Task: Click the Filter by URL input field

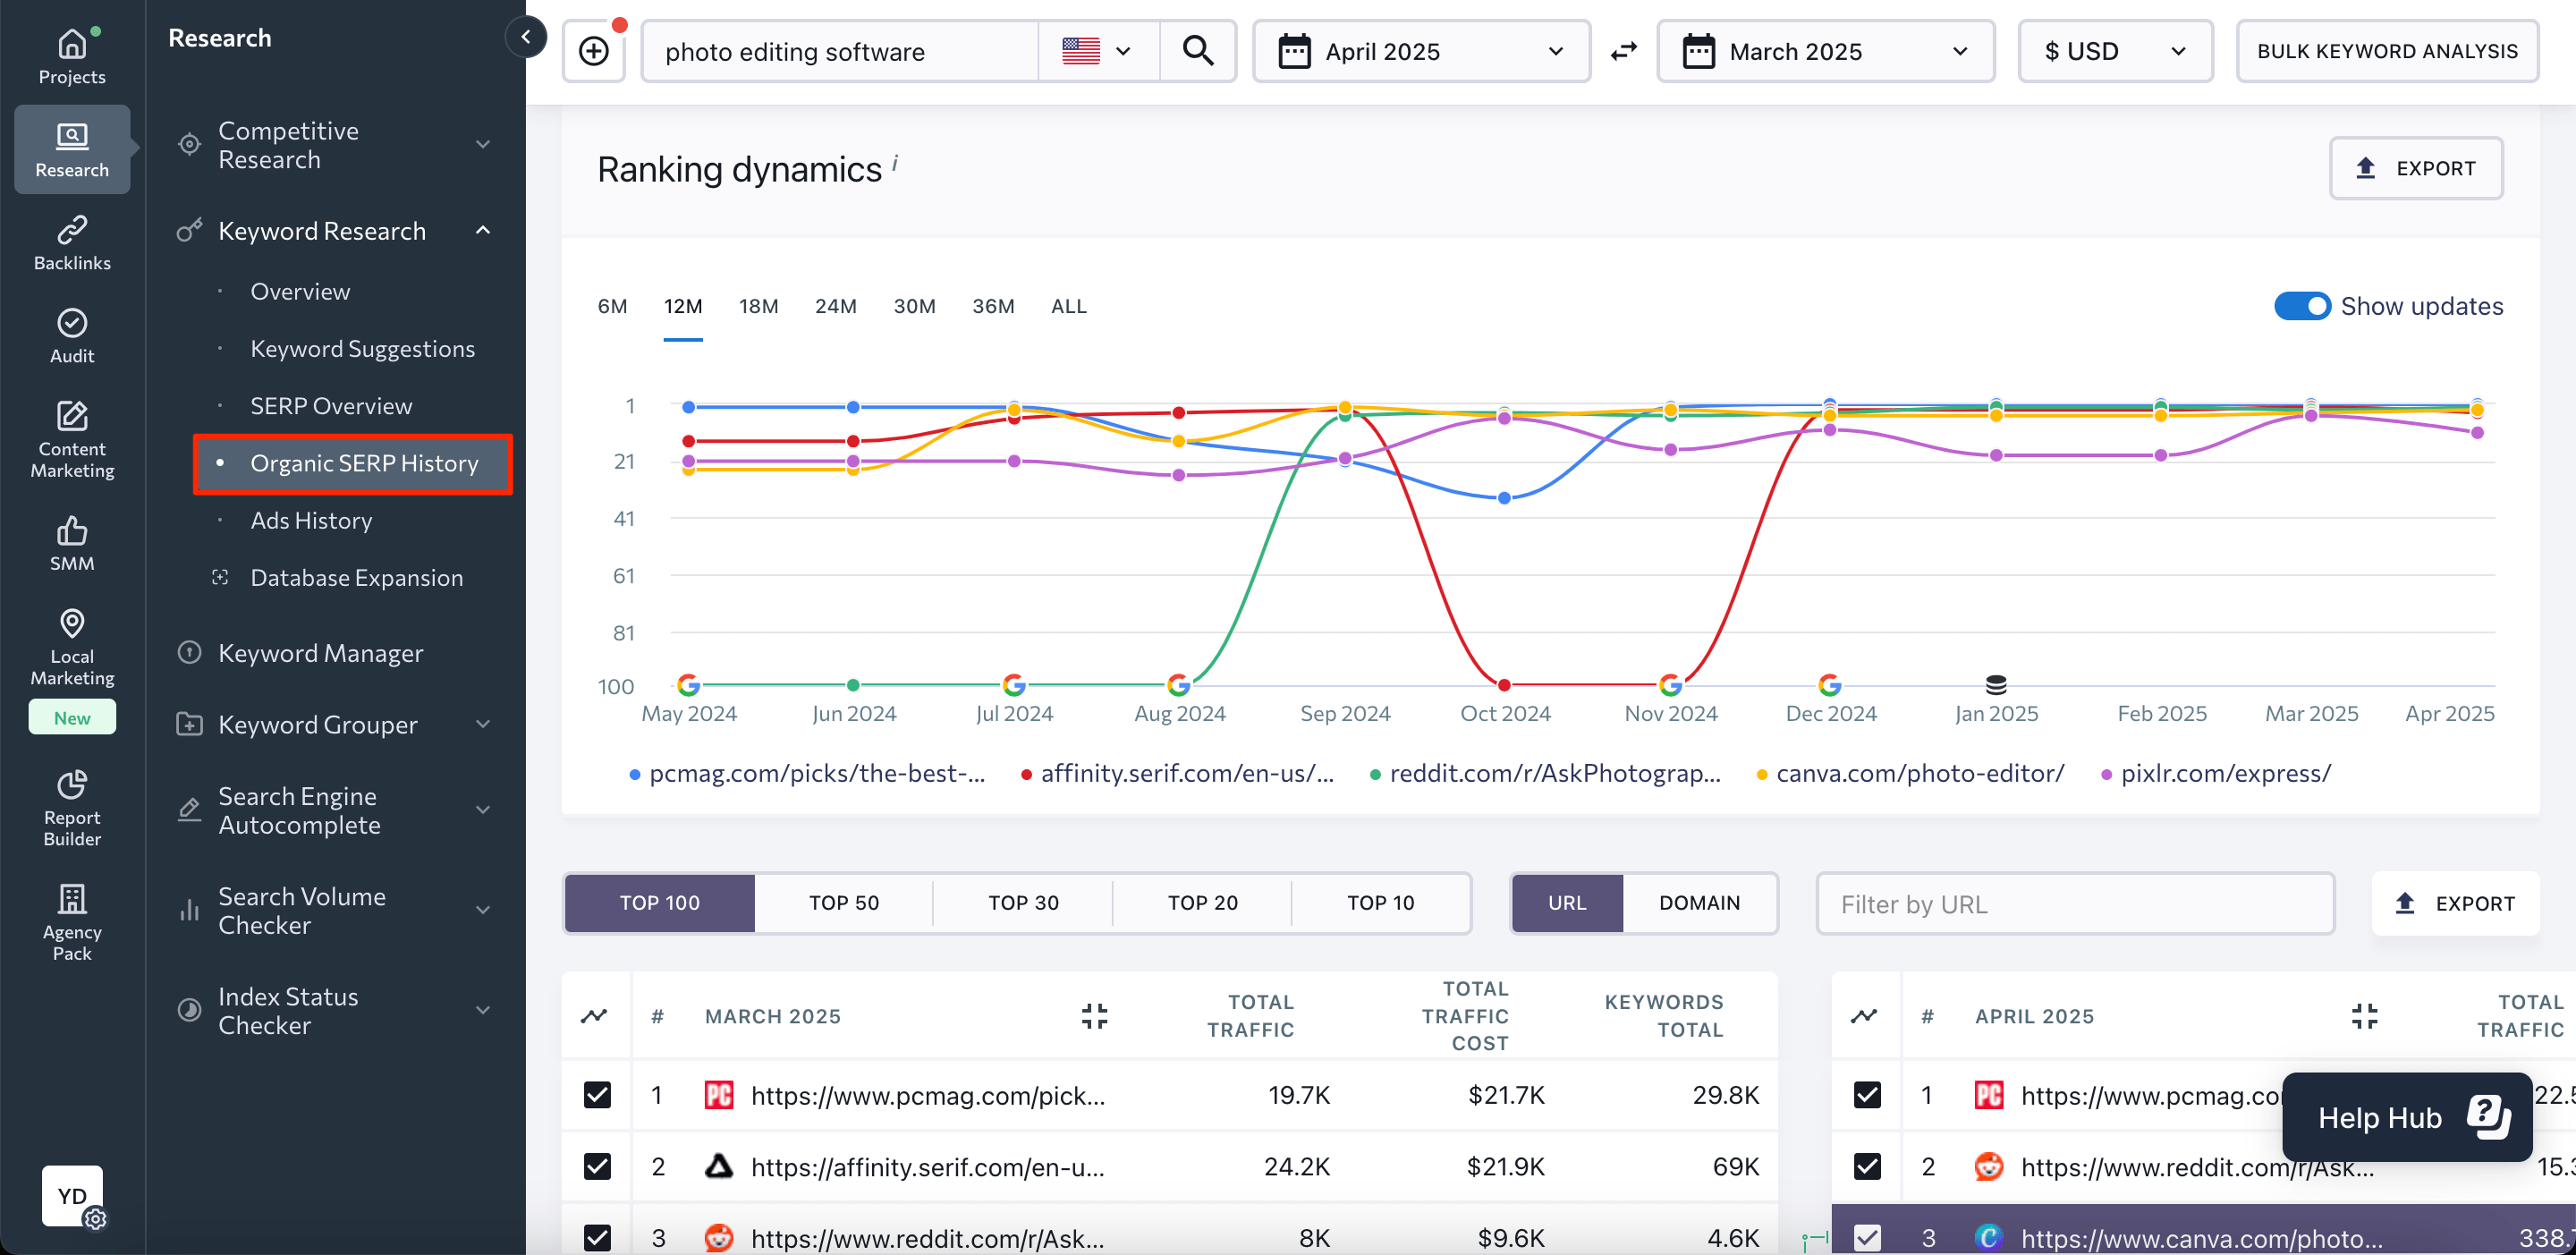Action: click(2075, 903)
